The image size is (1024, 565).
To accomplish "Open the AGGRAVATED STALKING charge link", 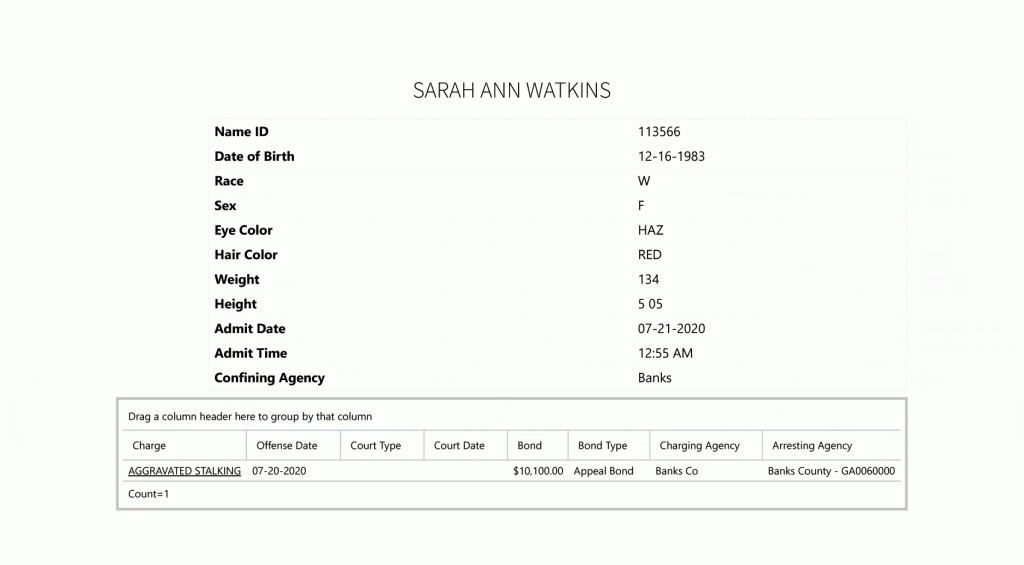I will click(184, 471).
